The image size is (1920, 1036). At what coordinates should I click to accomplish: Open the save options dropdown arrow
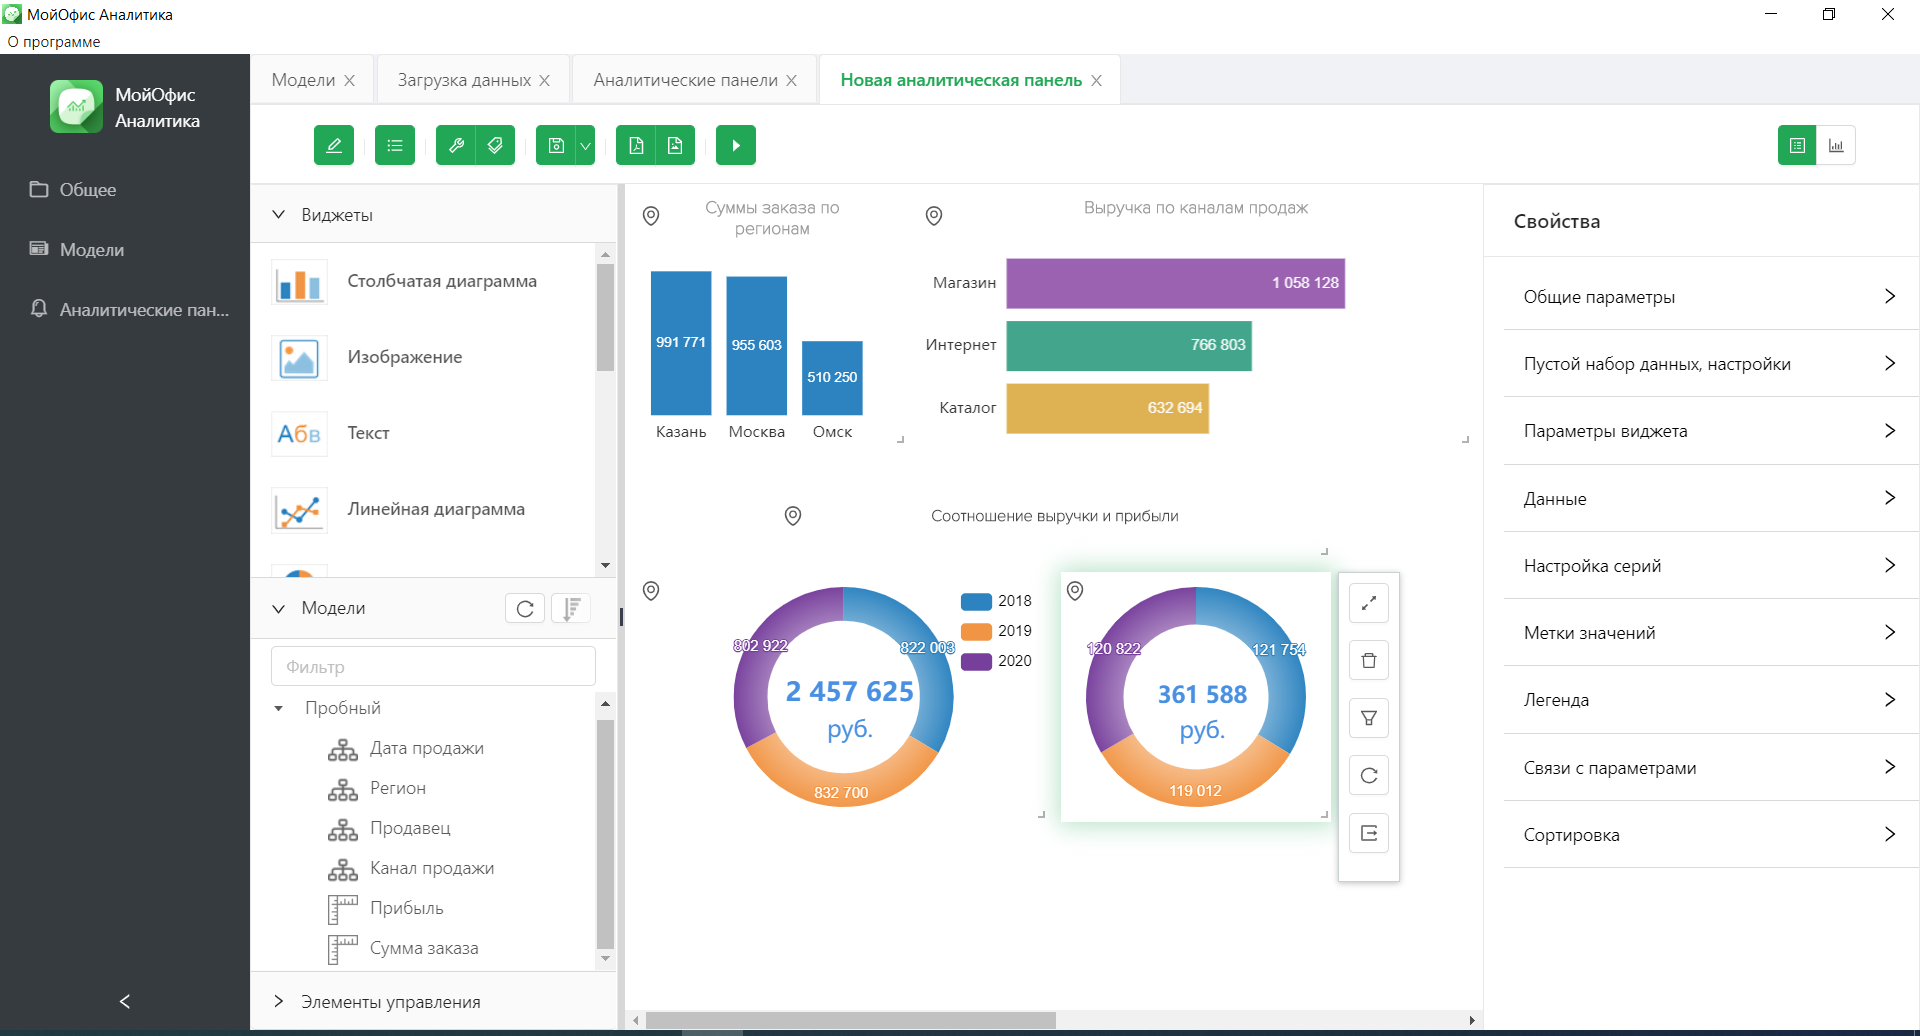[586, 145]
